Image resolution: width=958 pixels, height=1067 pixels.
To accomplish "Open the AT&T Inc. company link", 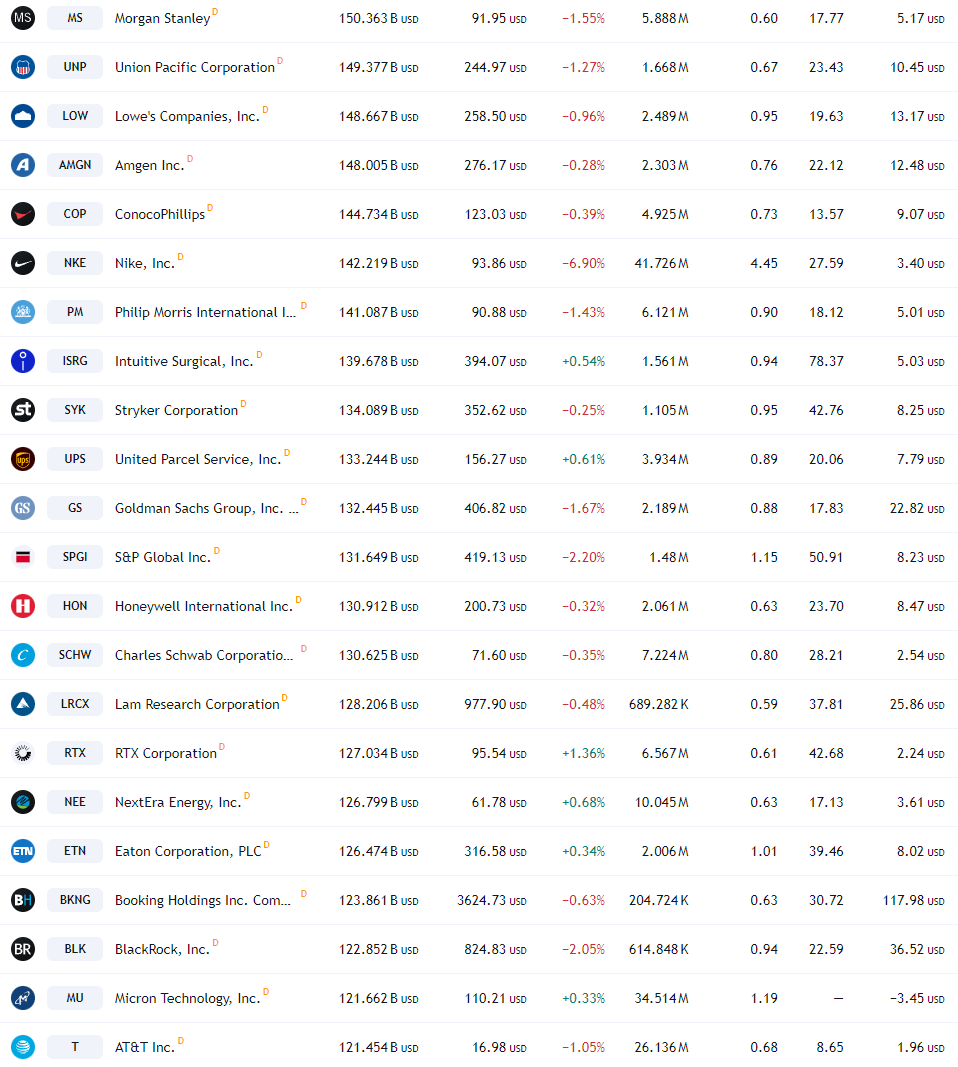I will click(144, 1047).
